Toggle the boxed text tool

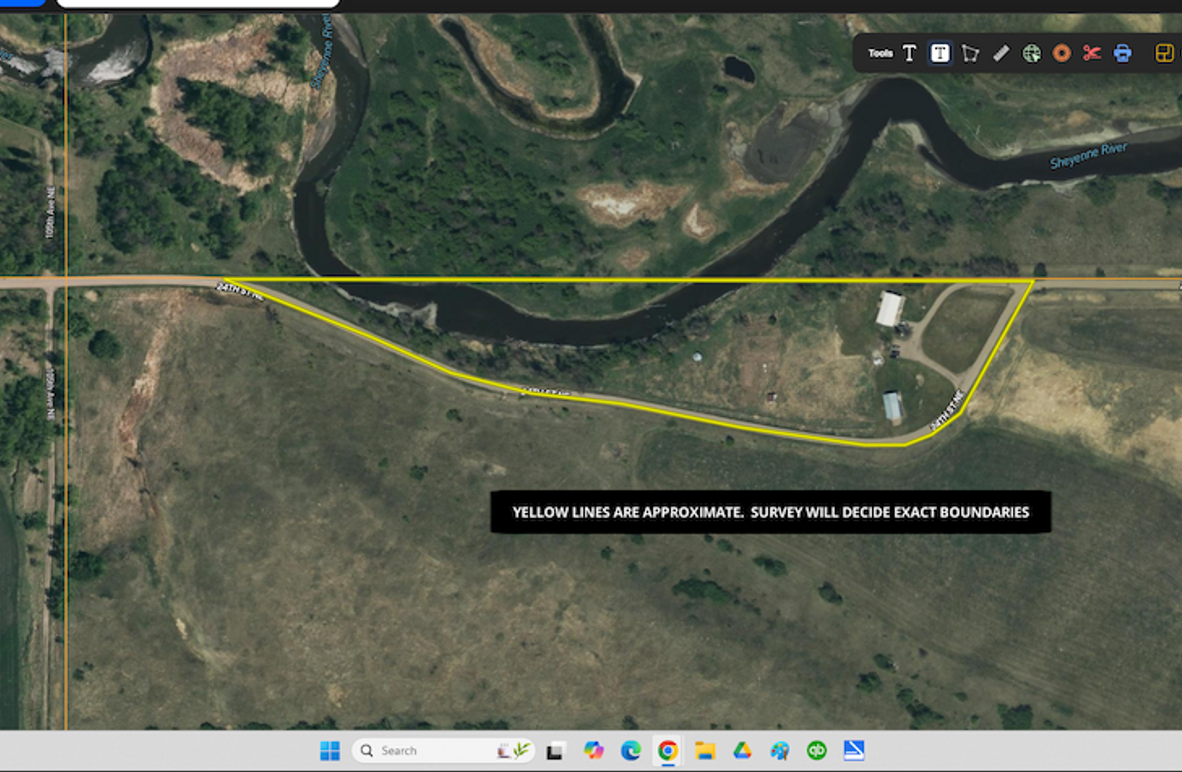pos(940,54)
